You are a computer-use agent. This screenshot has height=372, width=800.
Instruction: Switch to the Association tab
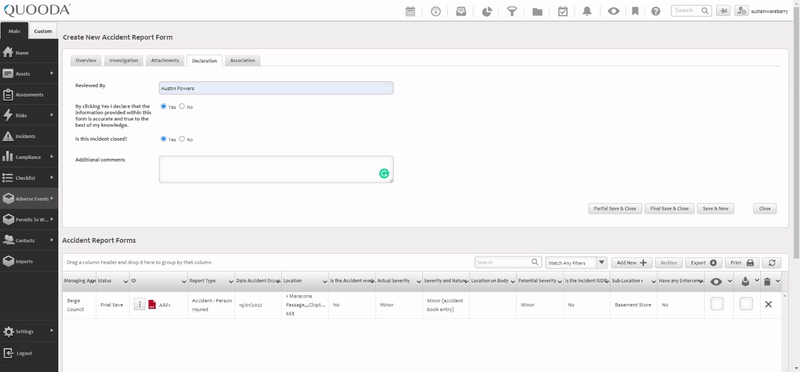click(x=242, y=60)
